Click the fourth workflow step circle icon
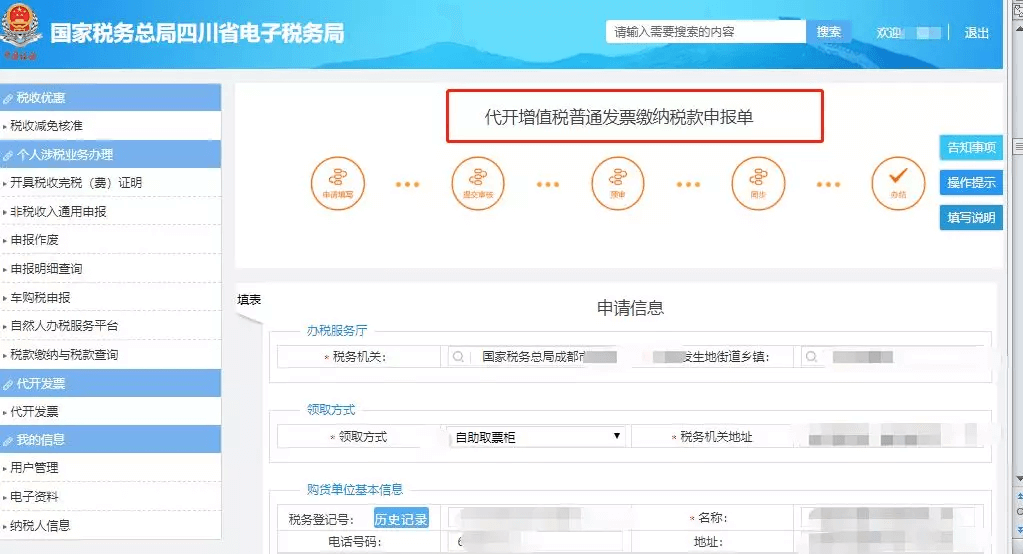The image size is (1023, 554). click(x=757, y=183)
